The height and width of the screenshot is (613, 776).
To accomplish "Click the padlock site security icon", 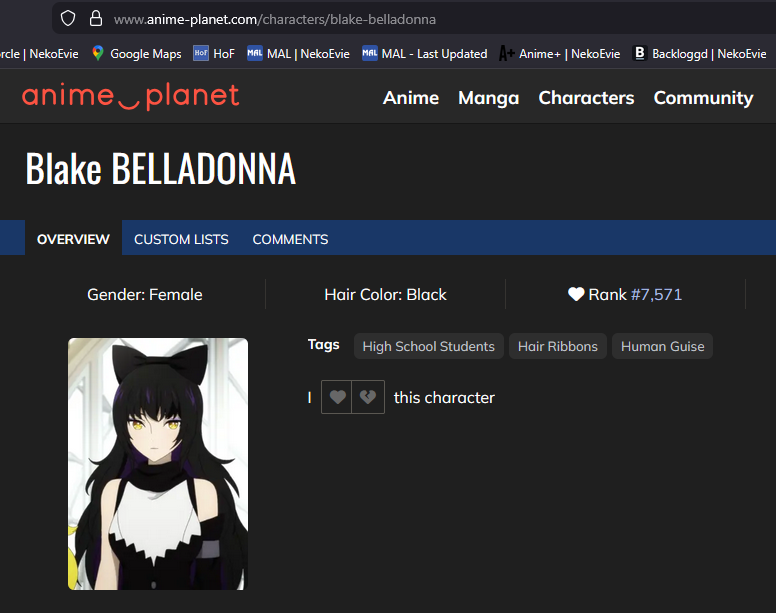I will point(96,19).
